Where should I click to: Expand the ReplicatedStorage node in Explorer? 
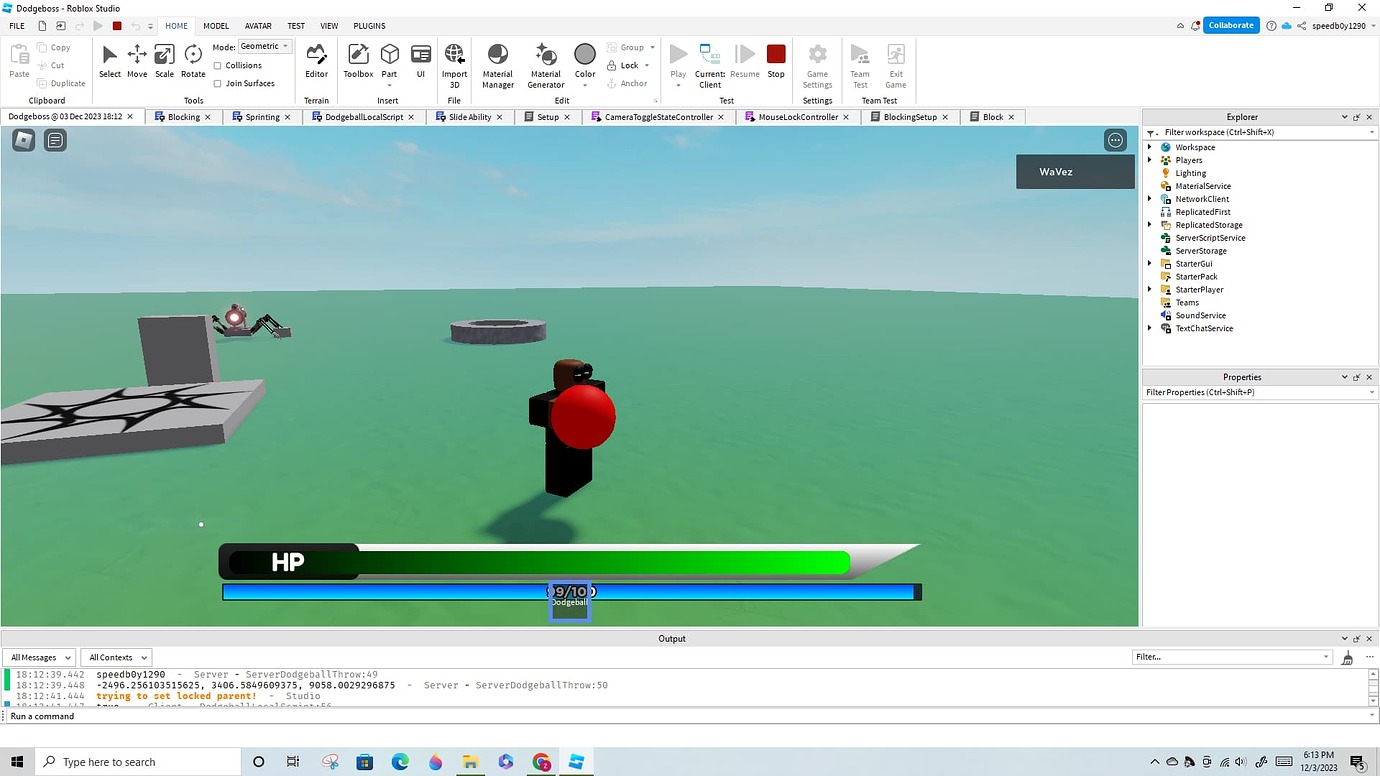coord(1150,225)
